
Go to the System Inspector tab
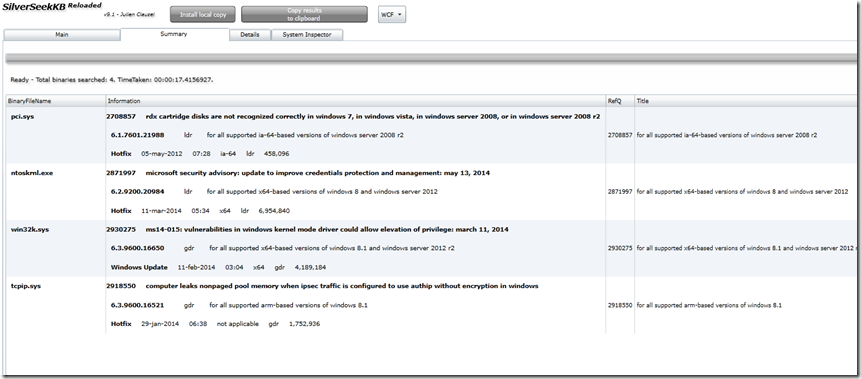(x=307, y=35)
